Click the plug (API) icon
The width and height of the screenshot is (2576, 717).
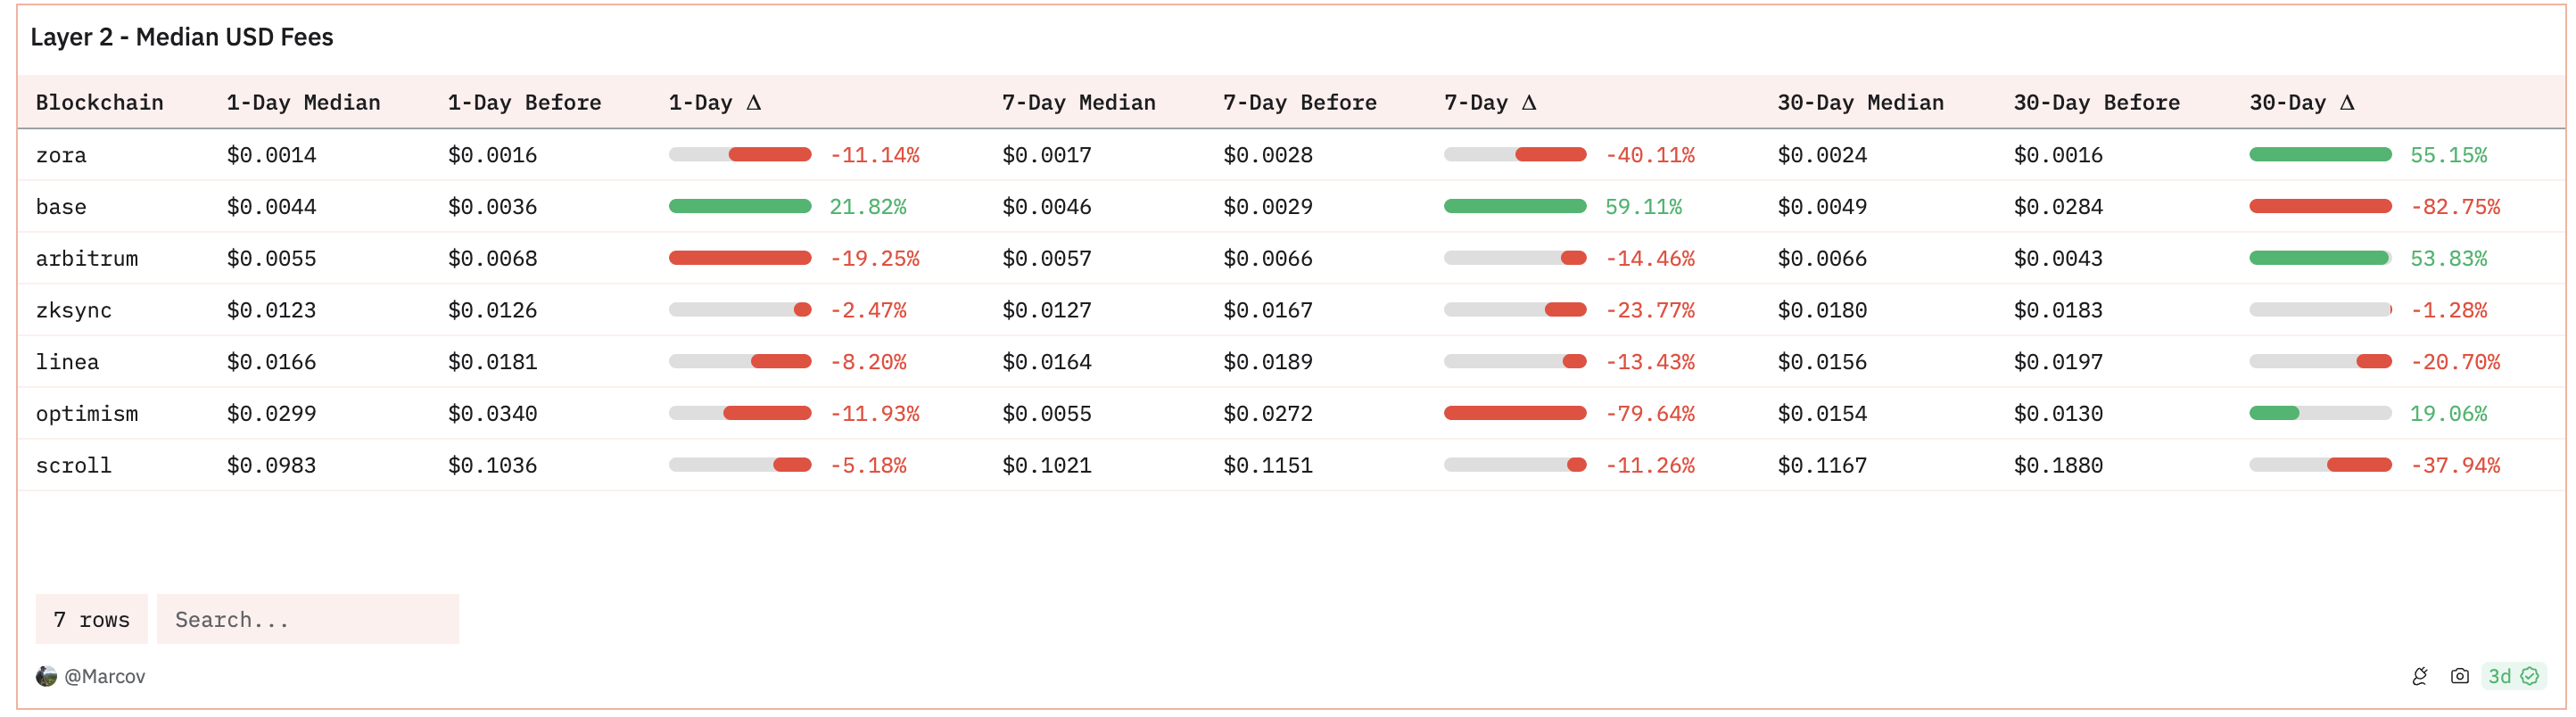pos(2420,677)
